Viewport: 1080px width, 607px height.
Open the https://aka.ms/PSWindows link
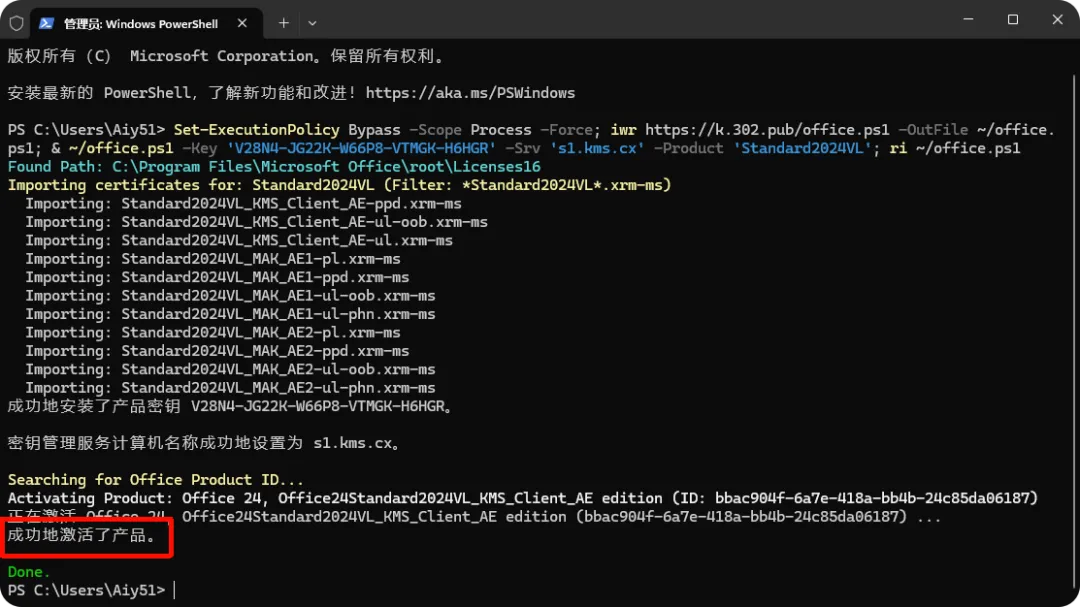coord(470,93)
